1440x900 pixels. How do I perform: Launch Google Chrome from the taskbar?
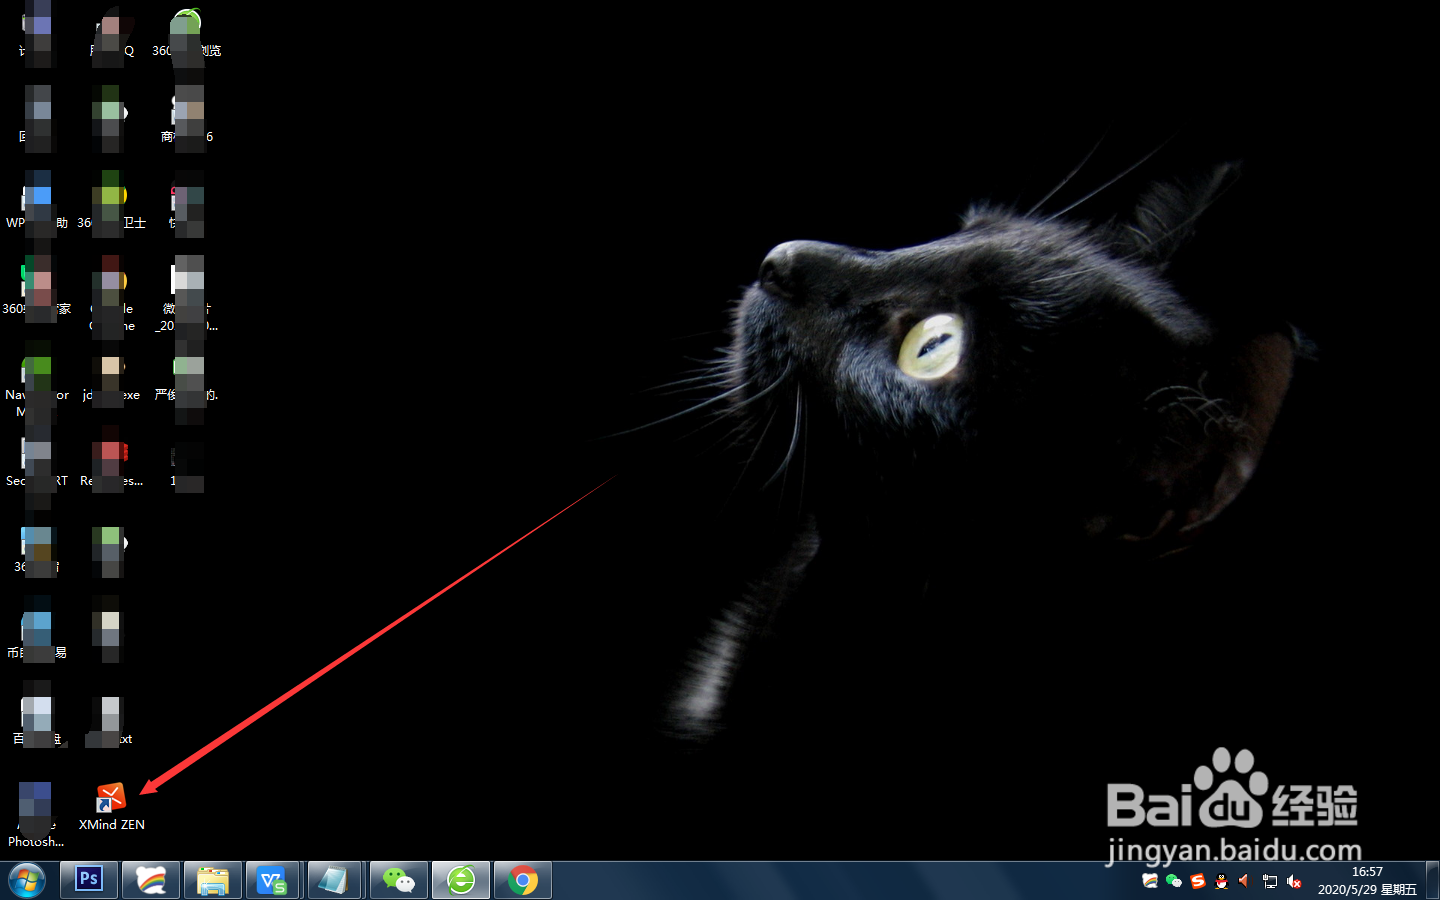click(523, 880)
